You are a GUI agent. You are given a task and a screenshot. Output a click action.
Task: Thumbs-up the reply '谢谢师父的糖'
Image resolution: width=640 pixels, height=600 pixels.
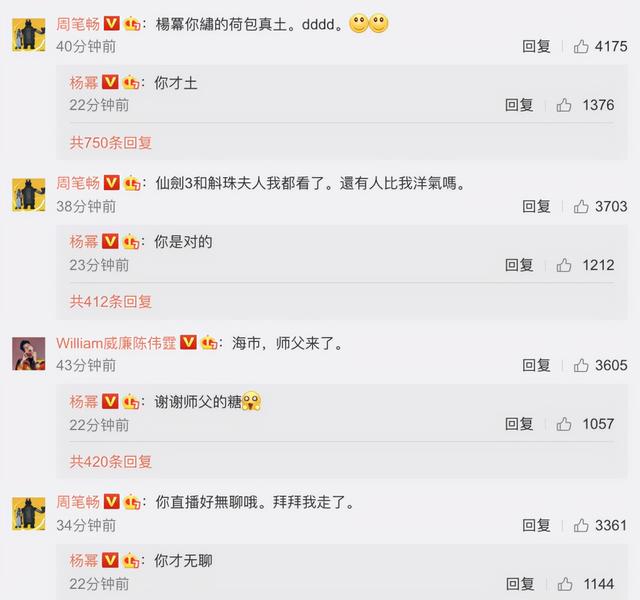pyautogui.click(x=564, y=424)
